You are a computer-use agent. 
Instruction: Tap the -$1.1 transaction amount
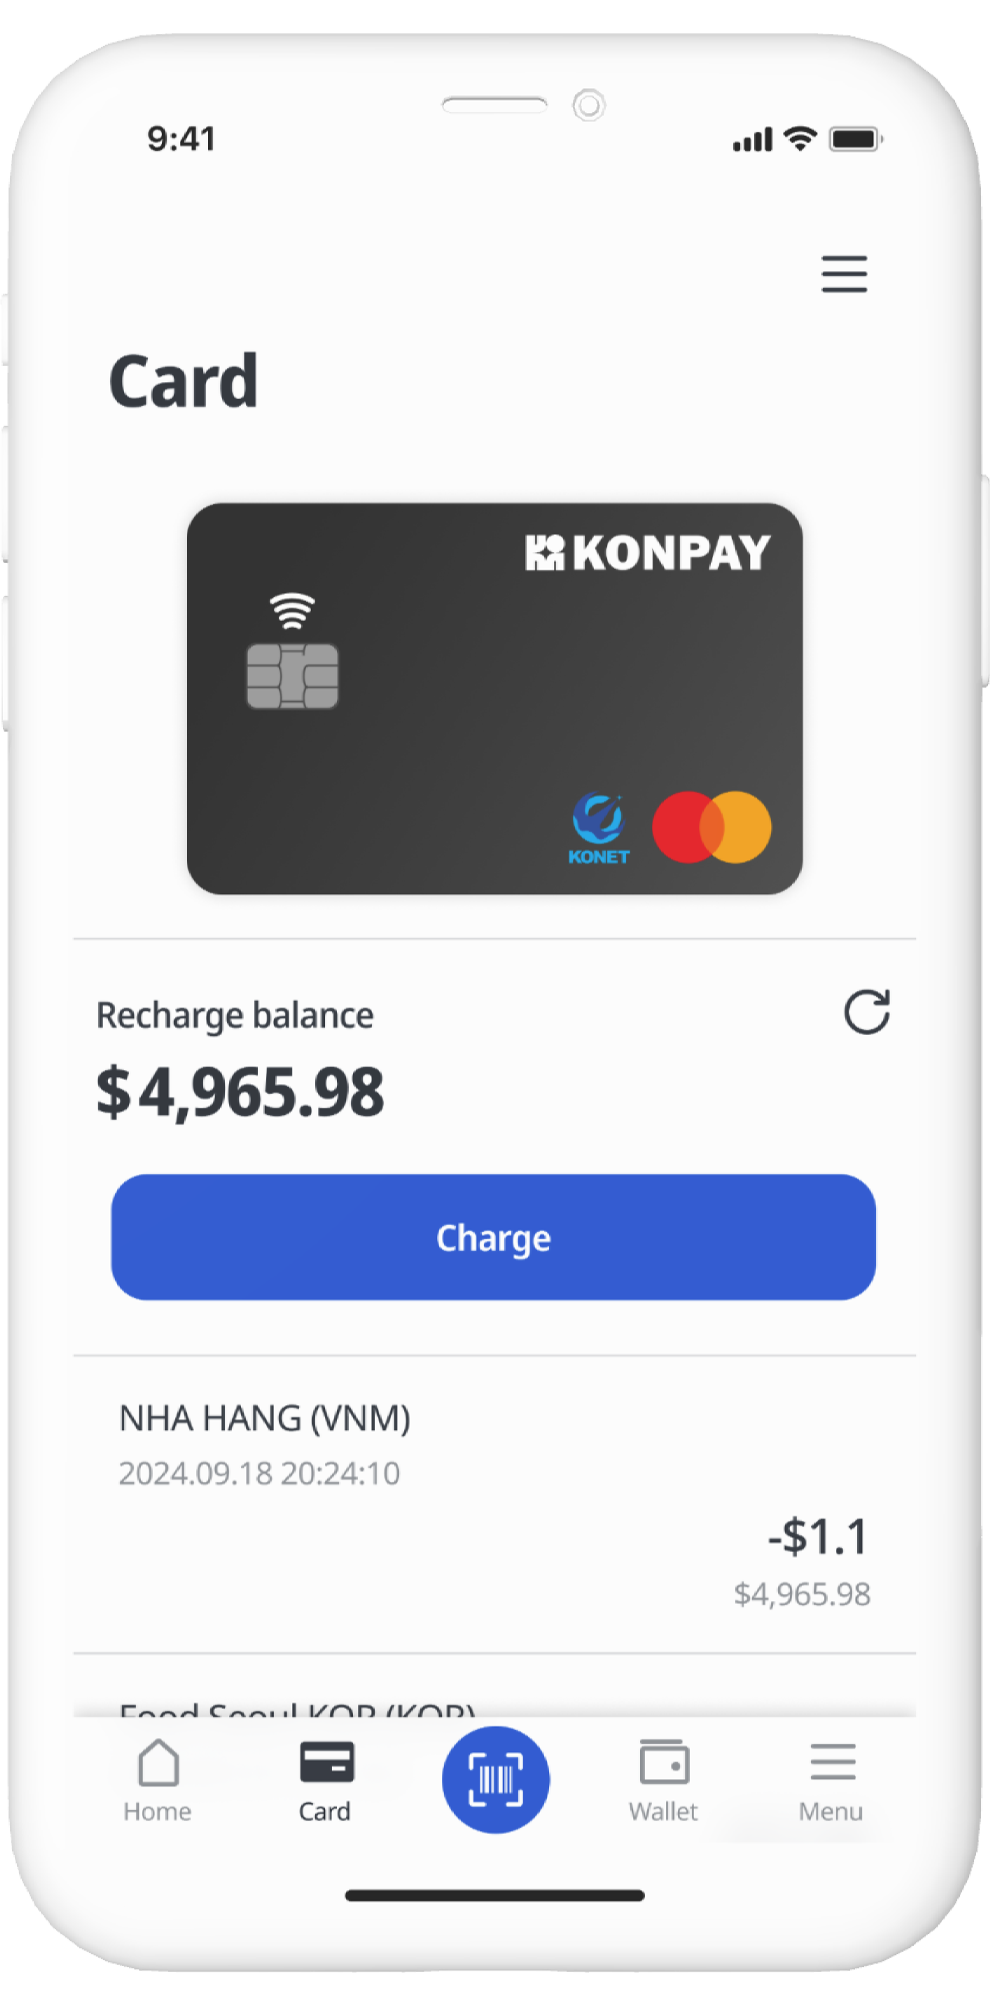818,1536
